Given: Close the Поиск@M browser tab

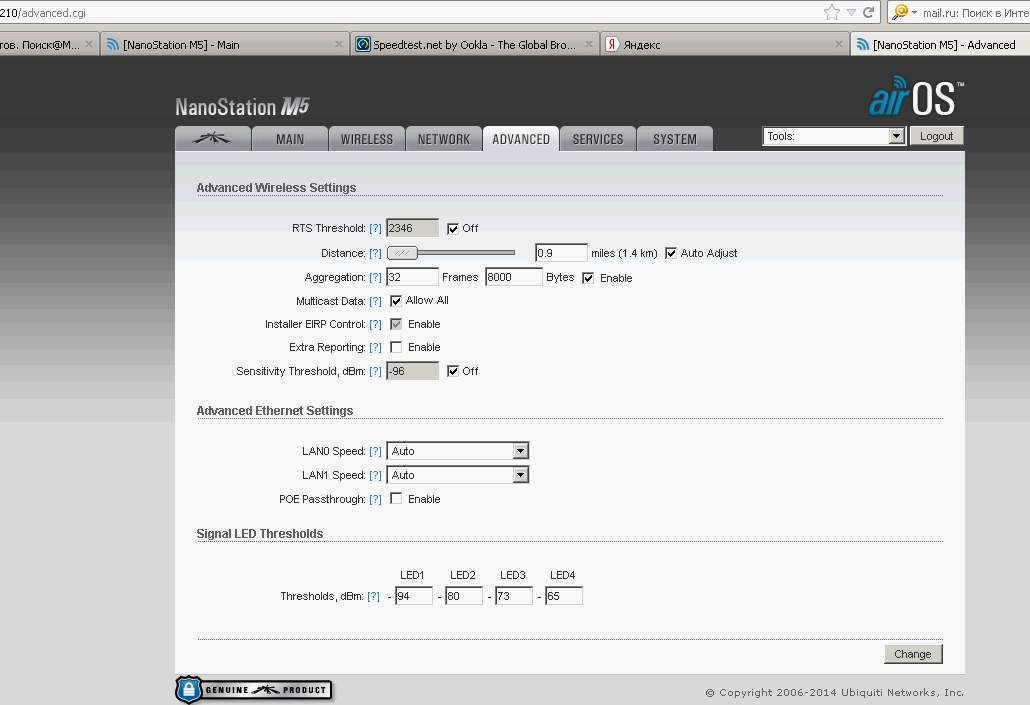Looking at the screenshot, I should click(x=89, y=44).
